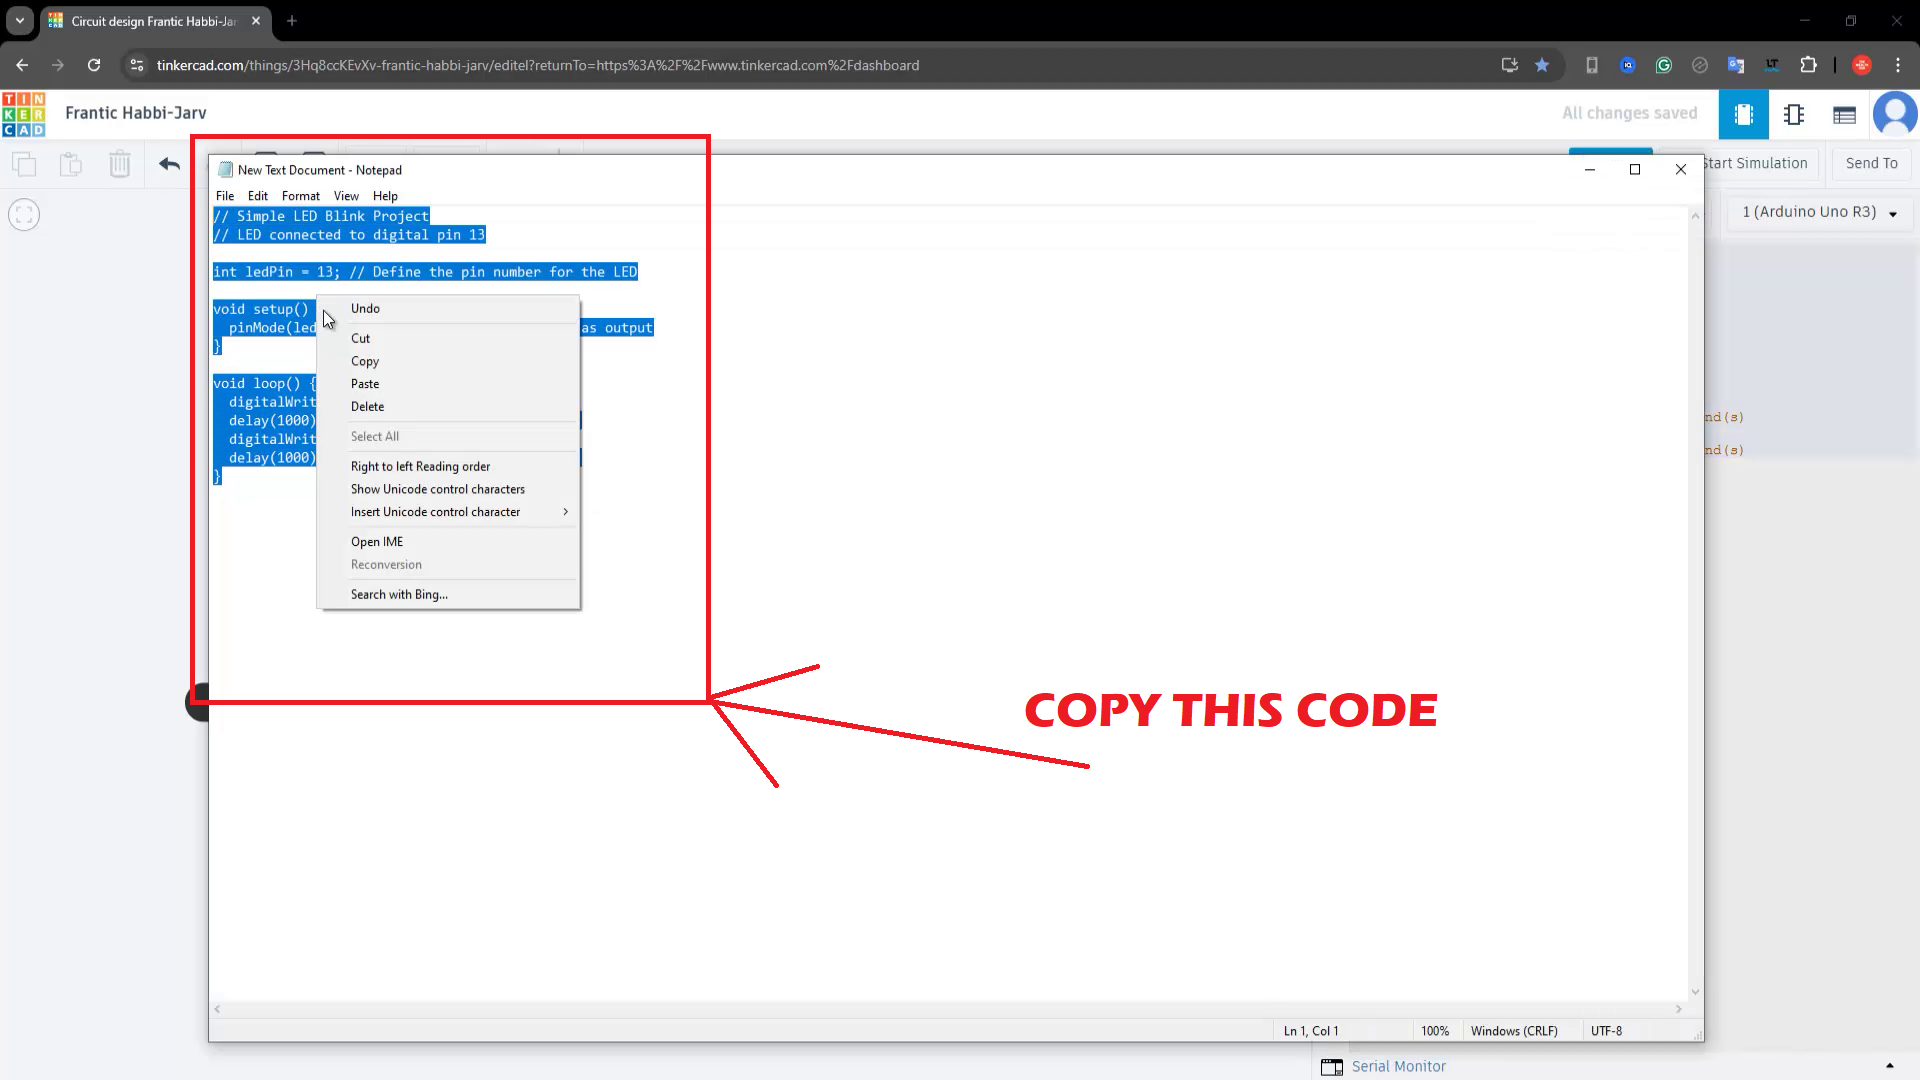Open the circuit view icon
1920x1080 pixels.
(1743, 114)
